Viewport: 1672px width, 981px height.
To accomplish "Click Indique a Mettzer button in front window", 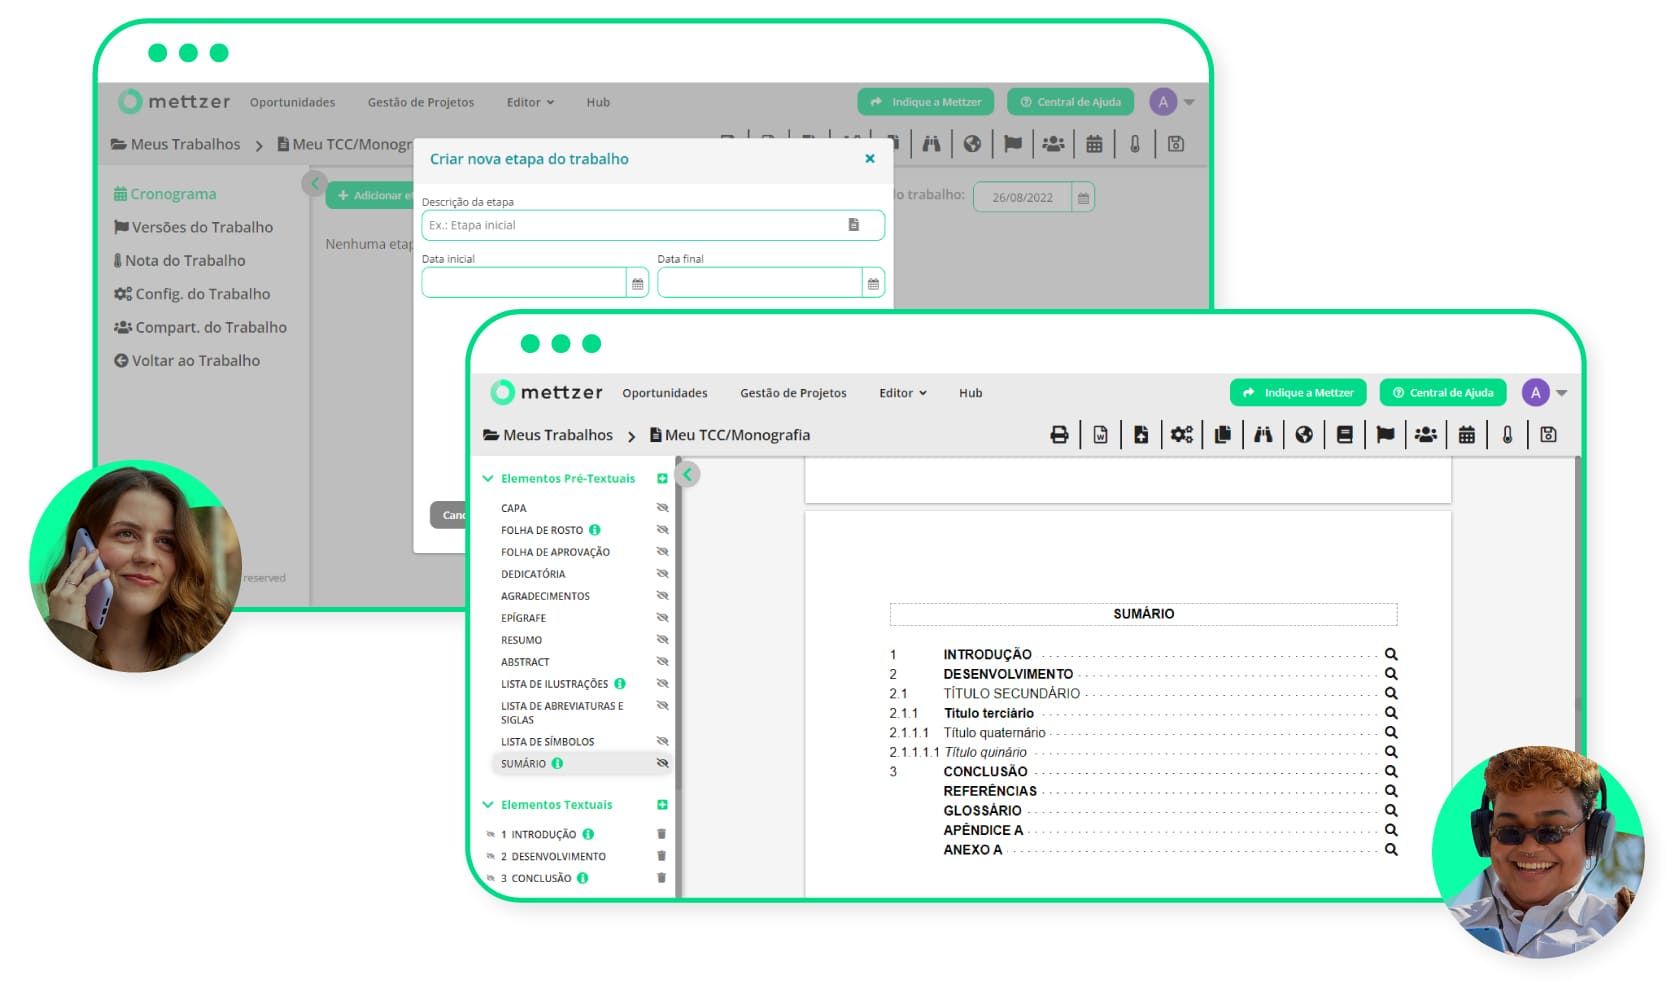I will click(1299, 393).
